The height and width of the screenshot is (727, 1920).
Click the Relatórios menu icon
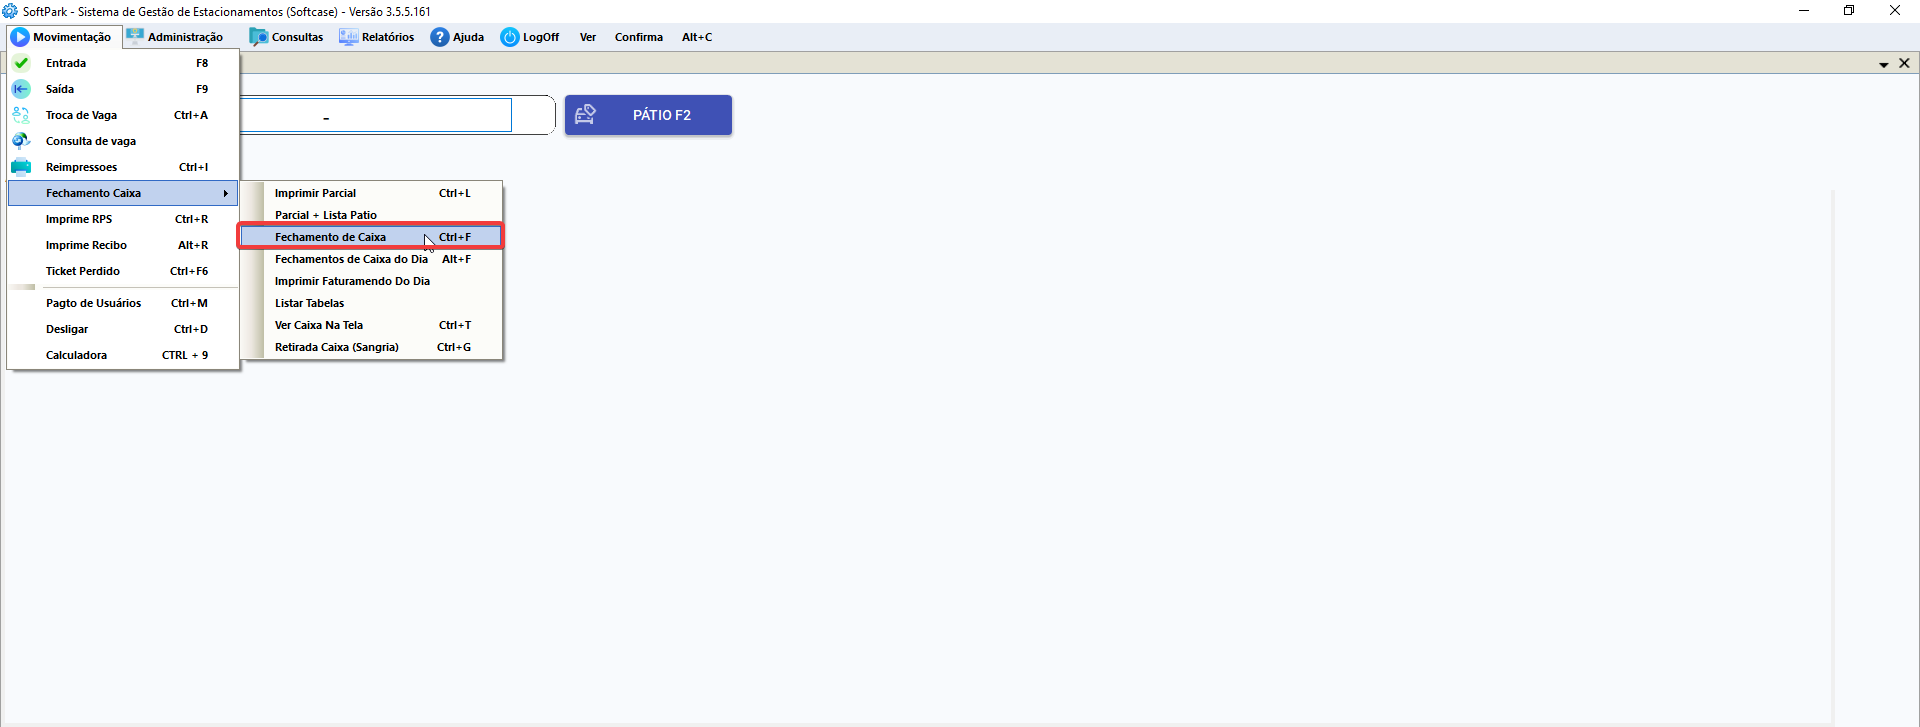point(348,37)
